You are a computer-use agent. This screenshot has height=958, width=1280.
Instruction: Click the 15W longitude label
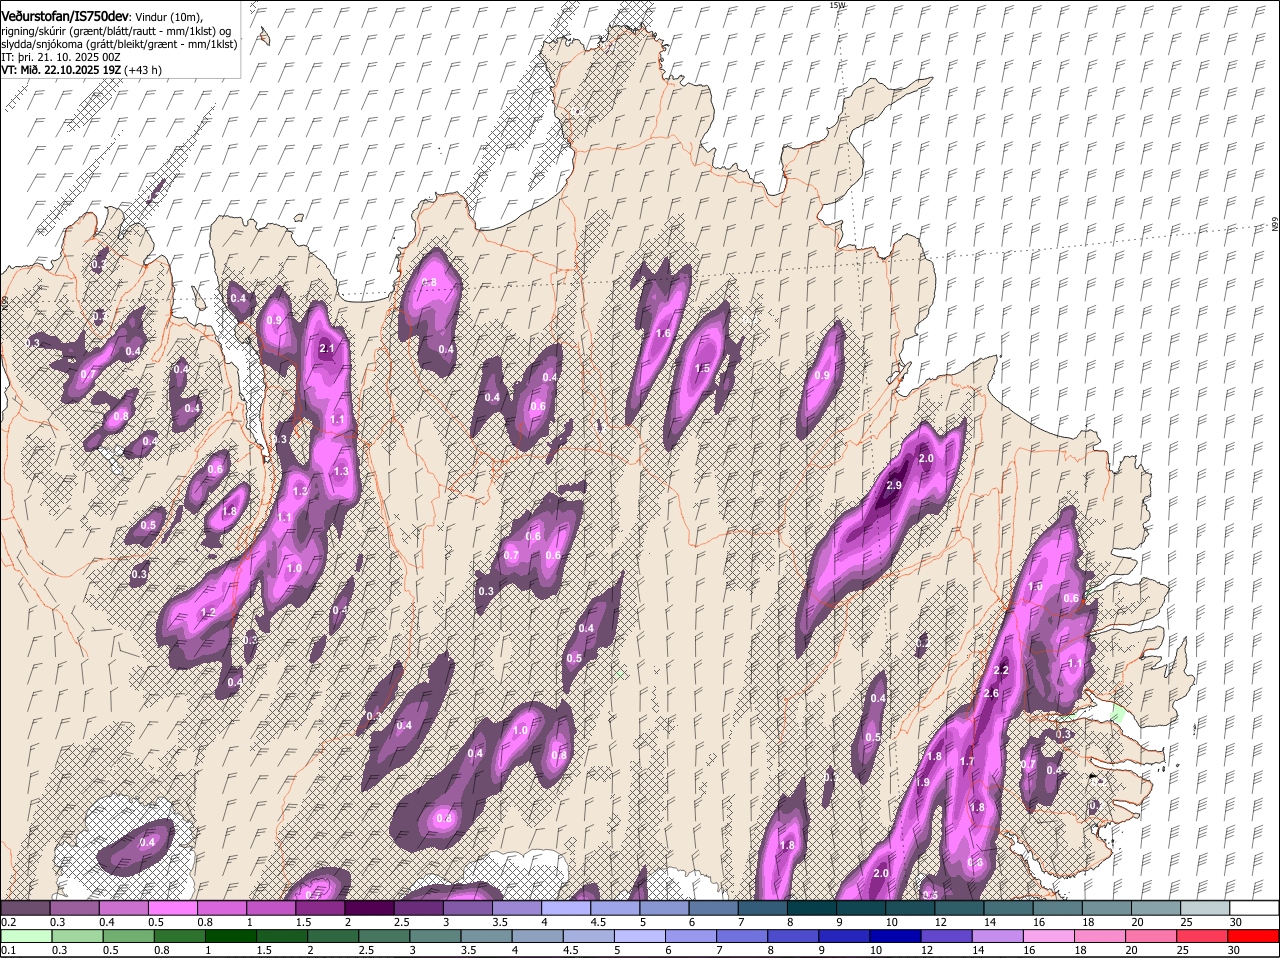coord(838,5)
